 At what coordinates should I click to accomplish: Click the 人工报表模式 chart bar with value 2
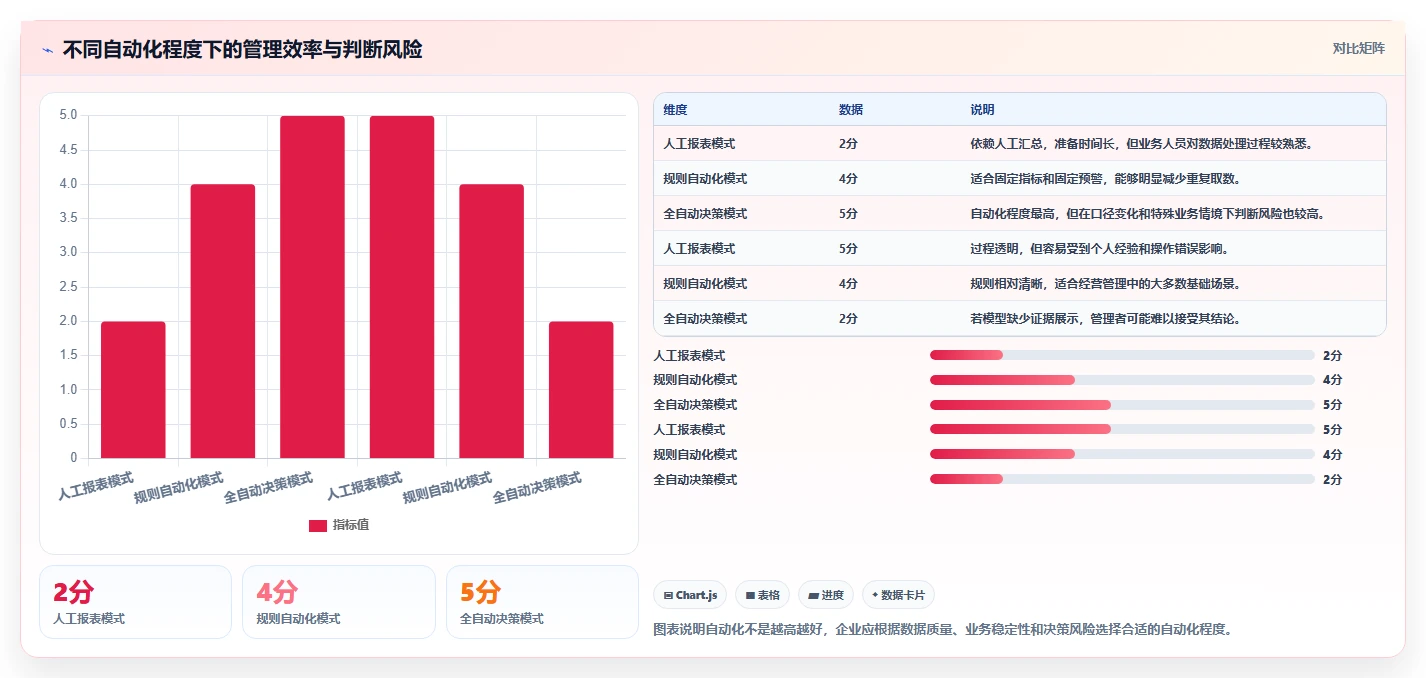click(133, 389)
